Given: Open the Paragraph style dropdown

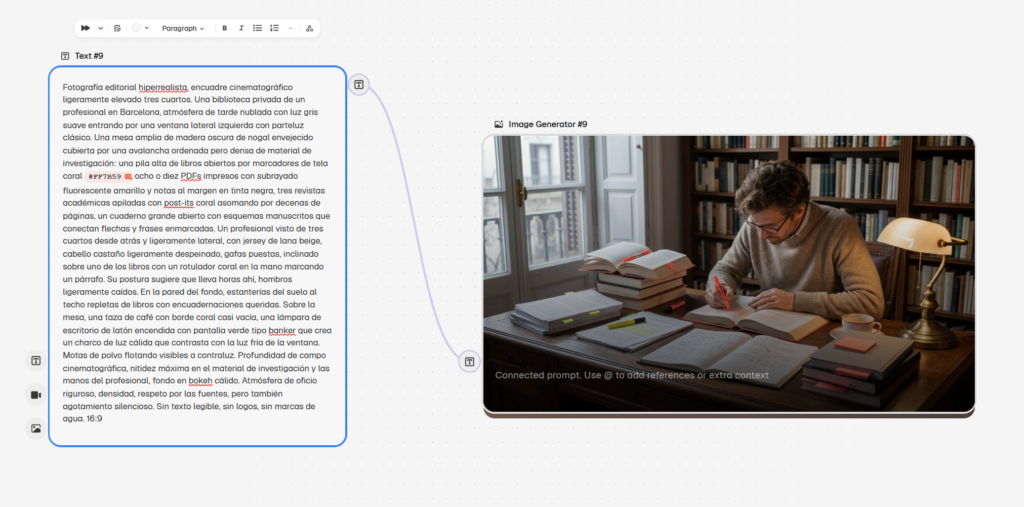Looking at the screenshot, I should coord(183,28).
